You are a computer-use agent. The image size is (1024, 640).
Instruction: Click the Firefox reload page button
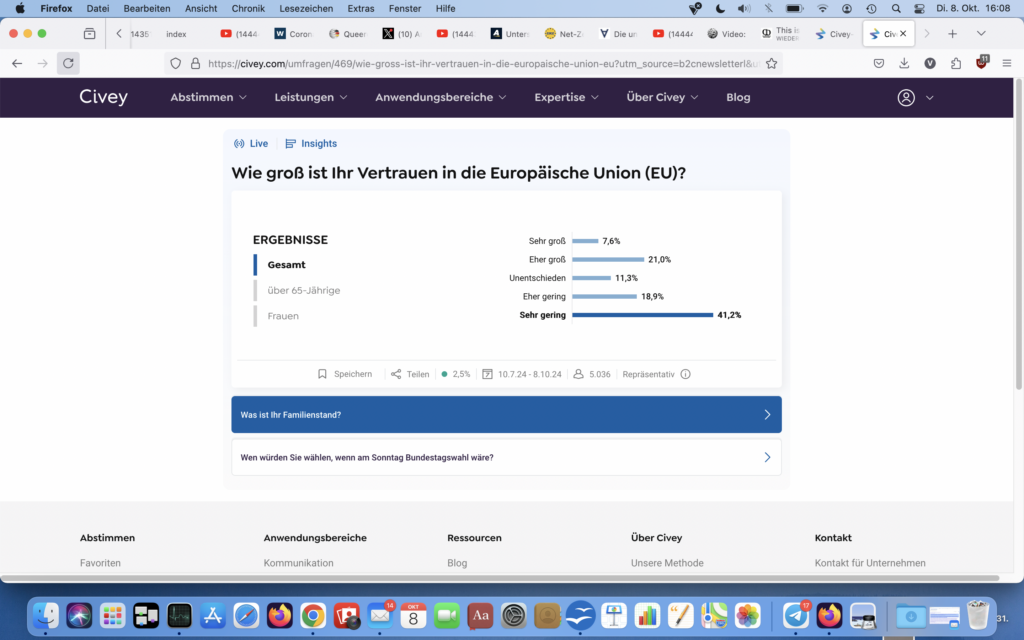pyautogui.click(x=68, y=63)
